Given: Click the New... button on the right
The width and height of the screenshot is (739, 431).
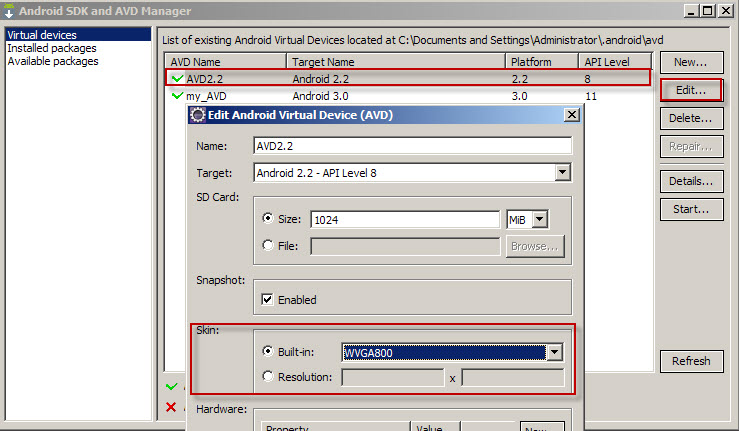Looking at the screenshot, I should (691, 62).
